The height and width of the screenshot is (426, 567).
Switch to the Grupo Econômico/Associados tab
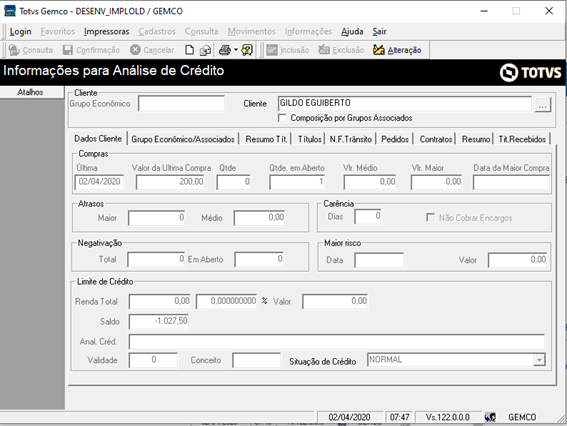point(183,139)
